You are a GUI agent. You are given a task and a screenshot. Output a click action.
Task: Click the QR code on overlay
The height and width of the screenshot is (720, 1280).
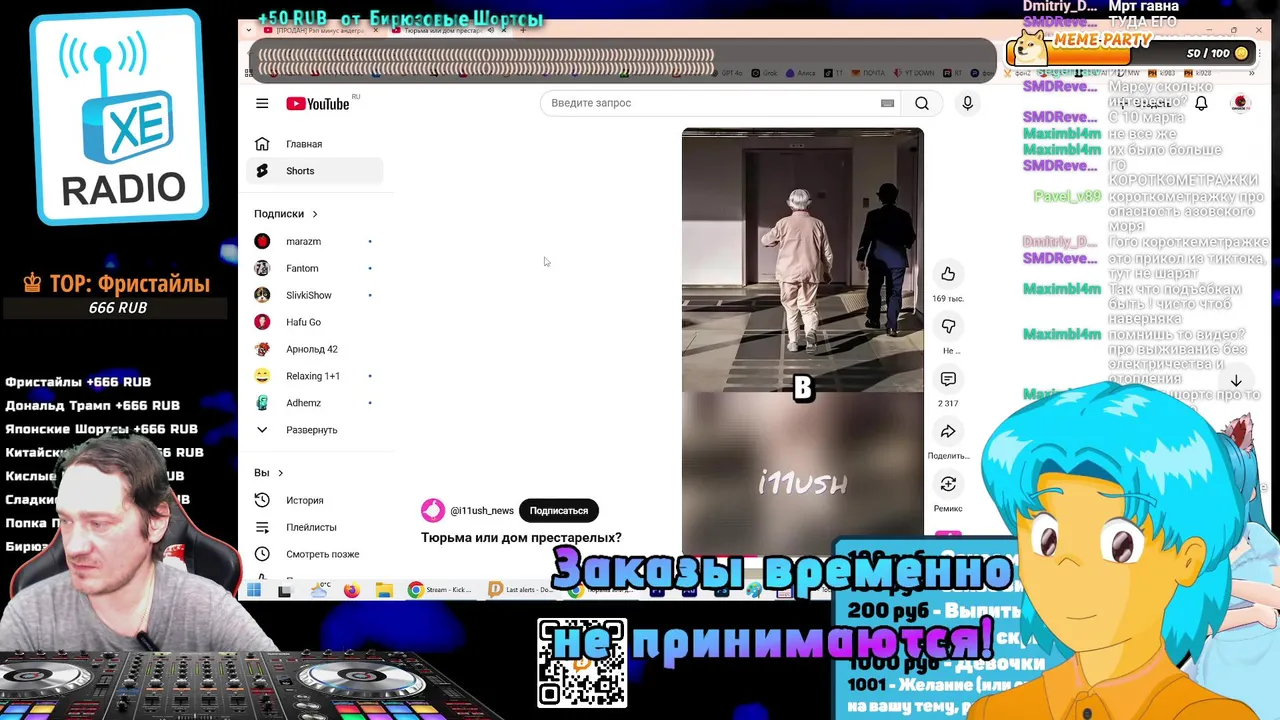[582, 663]
